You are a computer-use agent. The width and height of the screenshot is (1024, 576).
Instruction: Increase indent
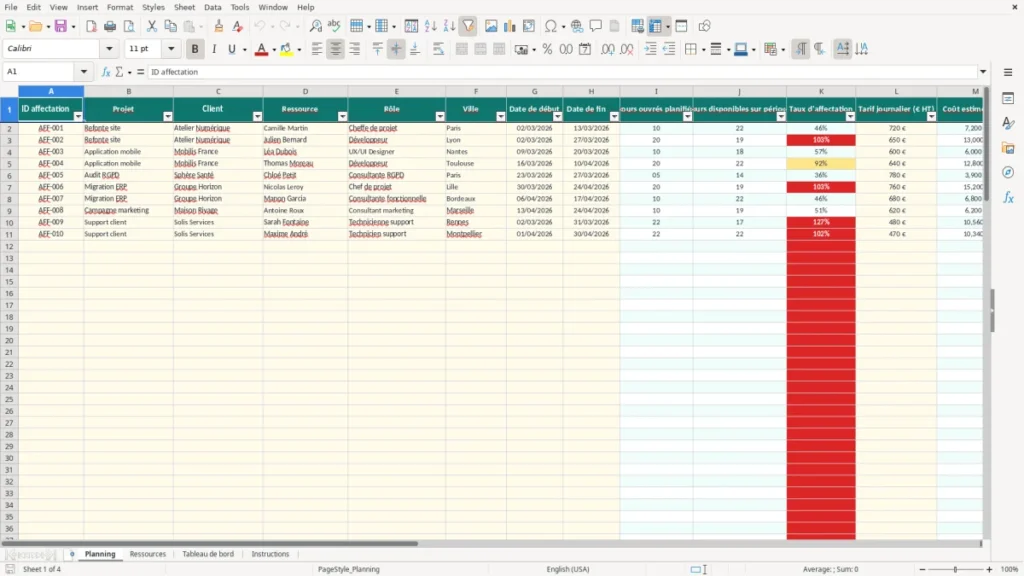pyautogui.click(x=650, y=49)
